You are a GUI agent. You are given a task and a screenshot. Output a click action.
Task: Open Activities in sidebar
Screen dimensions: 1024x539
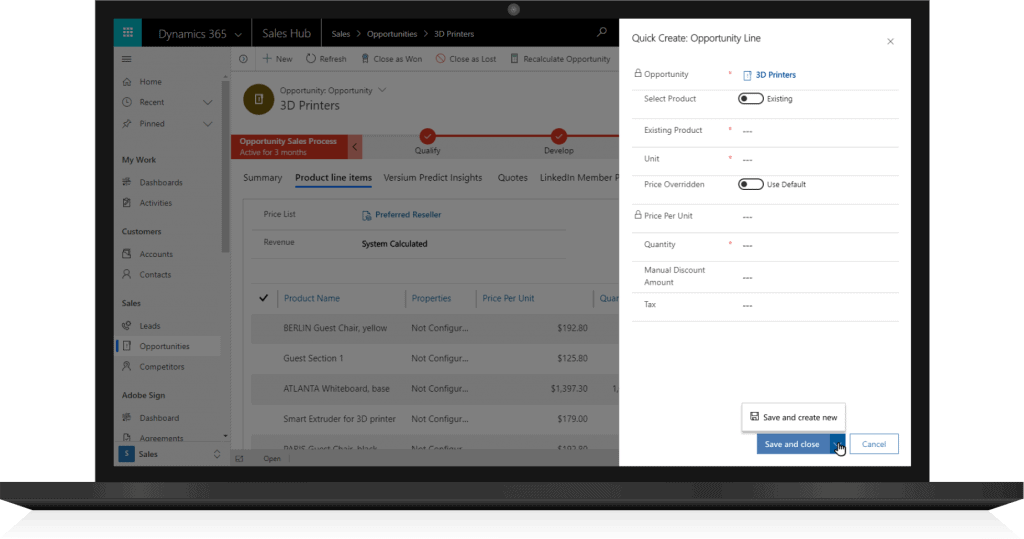tap(155, 203)
